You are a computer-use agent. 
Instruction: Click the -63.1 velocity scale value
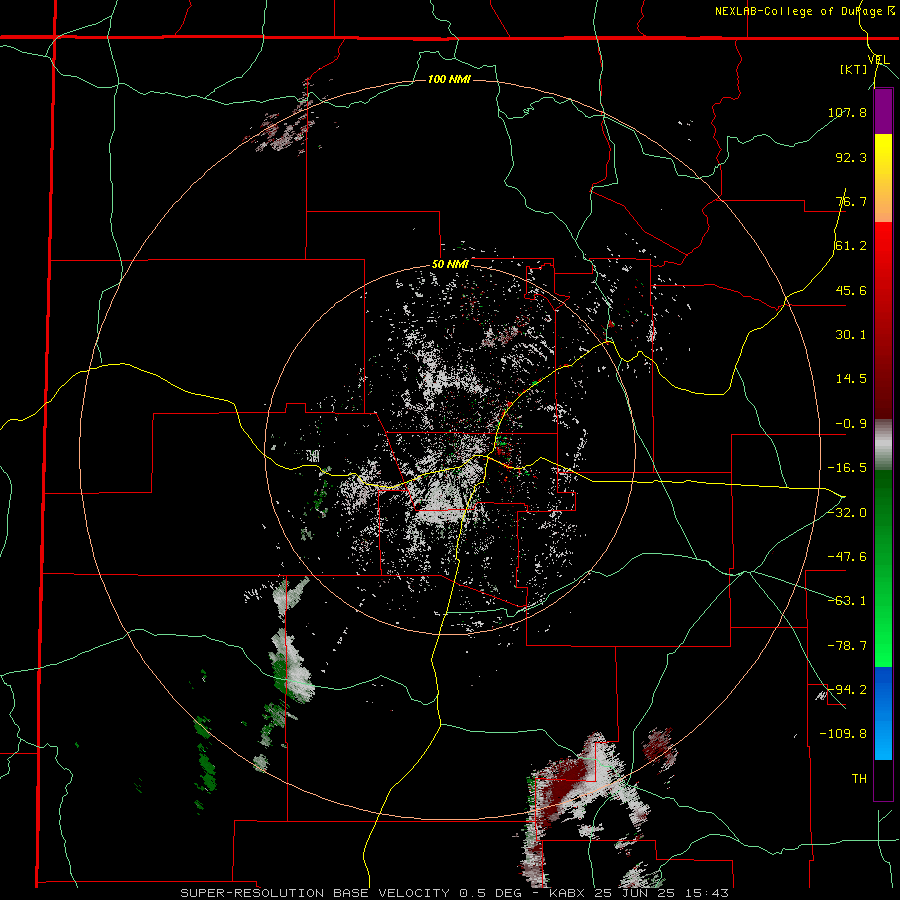[847, 601]
